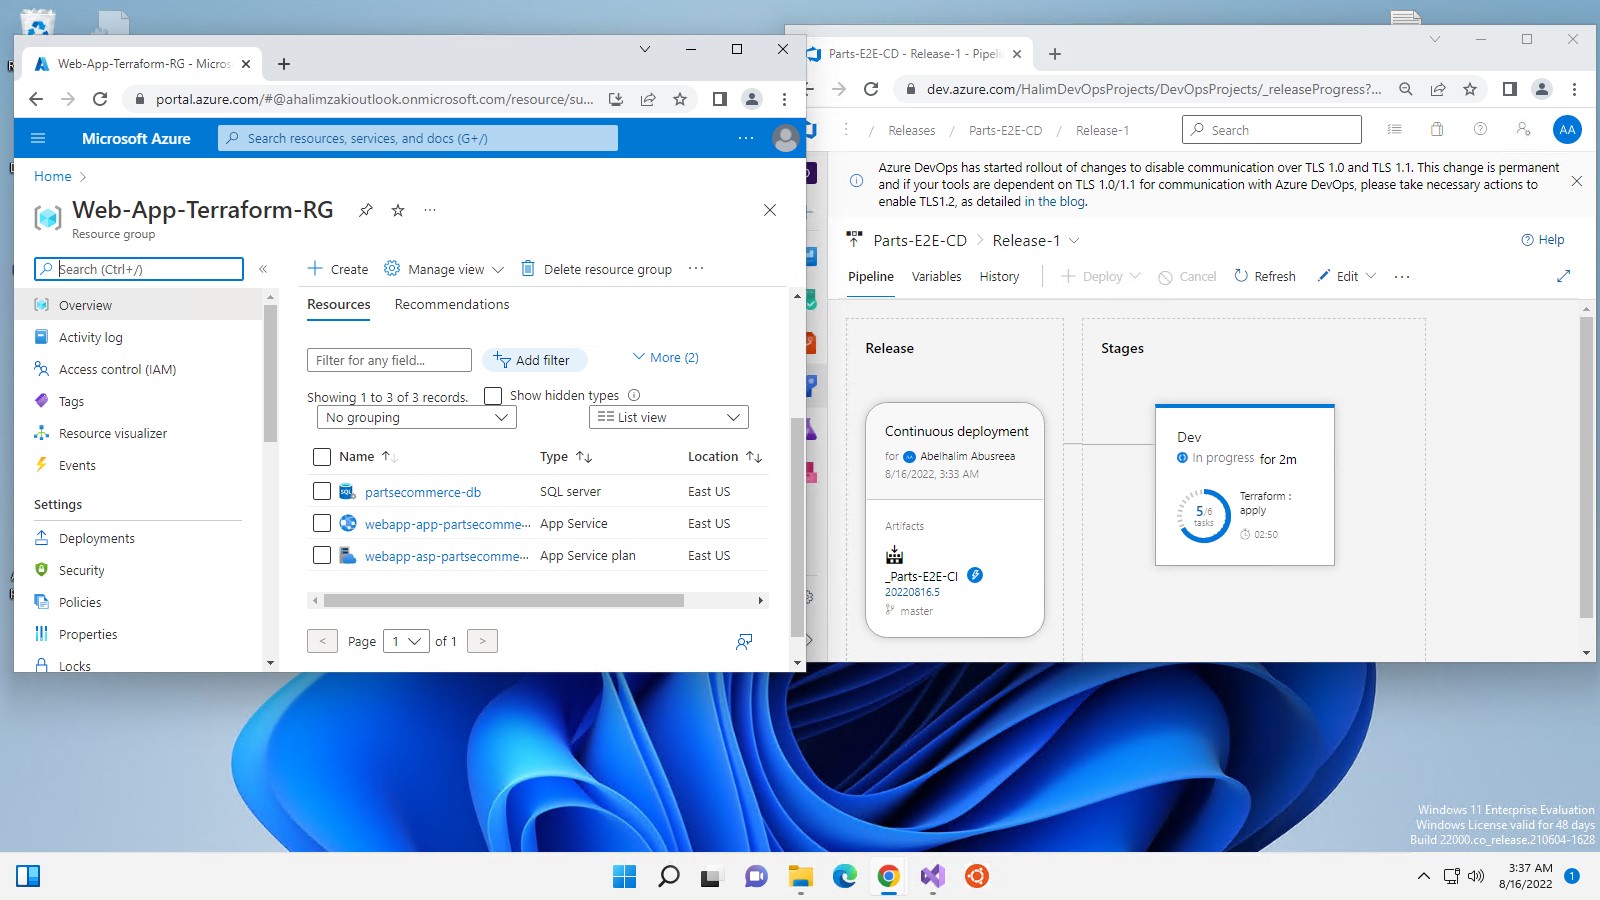
Task: Click the sidebar Search (Ctrl+/) field
Action: [x=139, y=269]
